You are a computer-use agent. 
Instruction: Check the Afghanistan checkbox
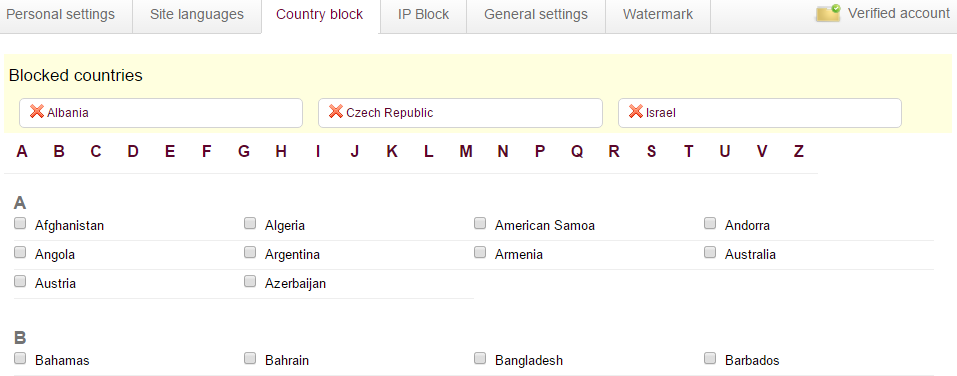tap(20, 223)
